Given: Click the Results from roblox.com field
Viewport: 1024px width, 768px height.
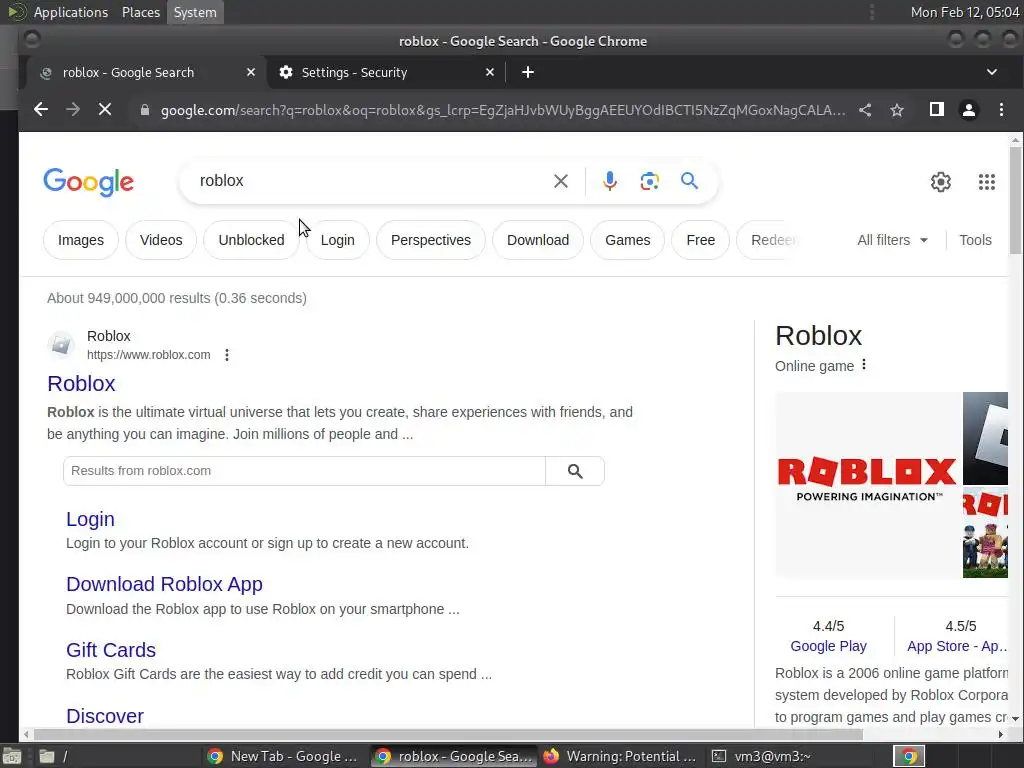Looking at the screenshot, I should tap(304, 471).
